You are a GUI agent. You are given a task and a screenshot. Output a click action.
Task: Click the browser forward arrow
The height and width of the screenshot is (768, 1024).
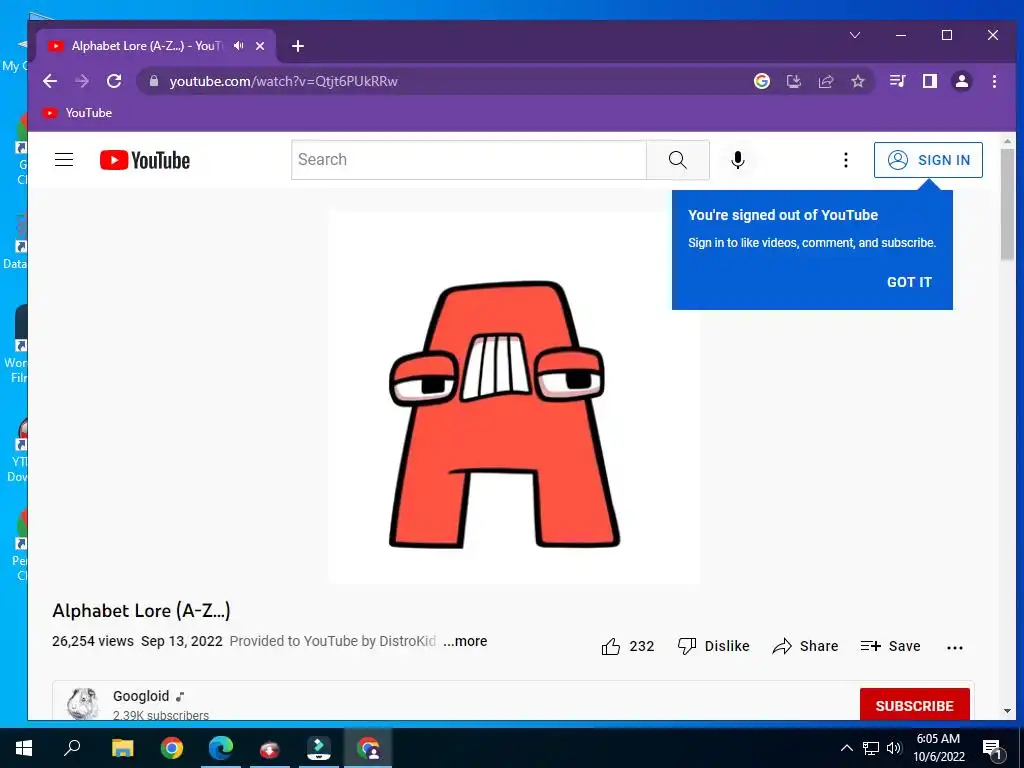point(82,81)
